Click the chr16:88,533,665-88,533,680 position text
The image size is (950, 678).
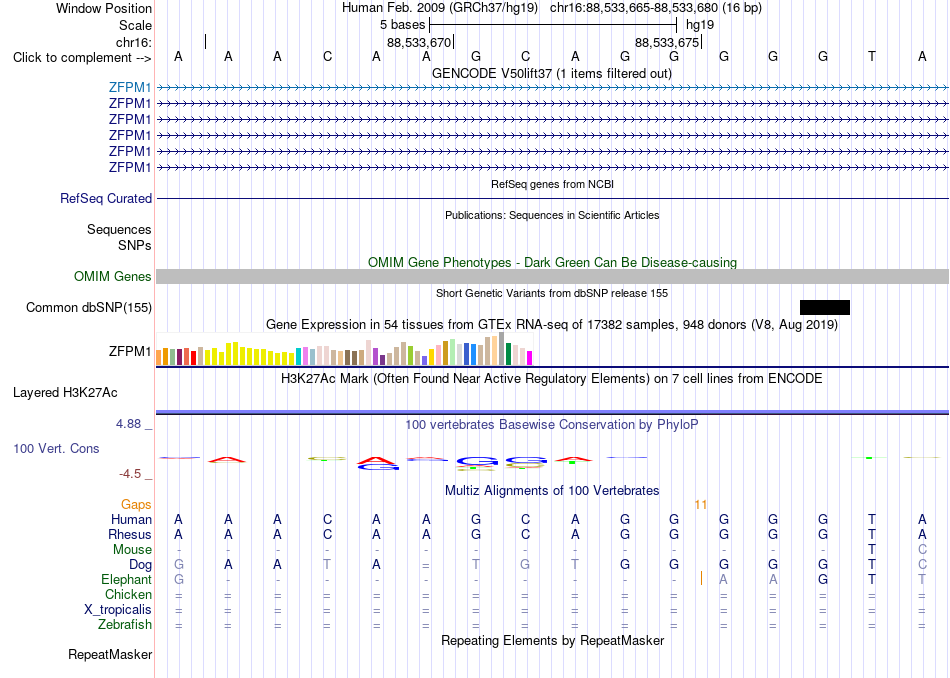[656, 8]
